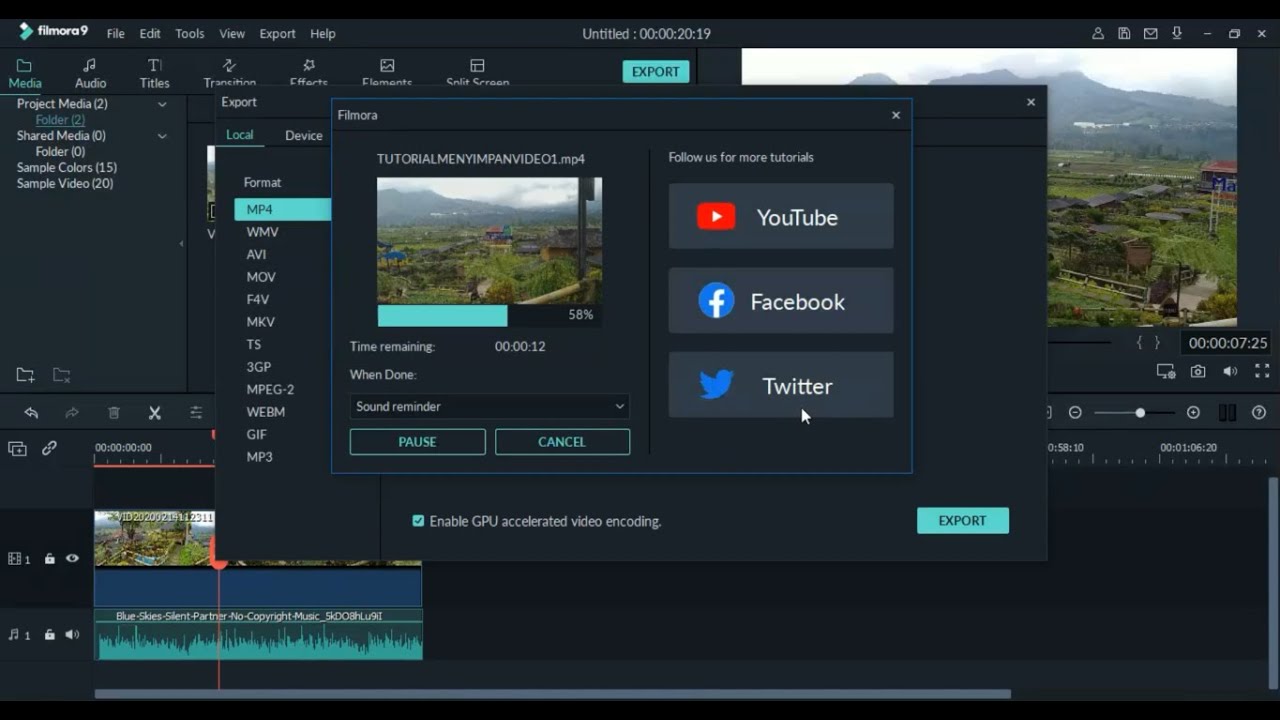Click the delete folder icon

pos(61,375)
